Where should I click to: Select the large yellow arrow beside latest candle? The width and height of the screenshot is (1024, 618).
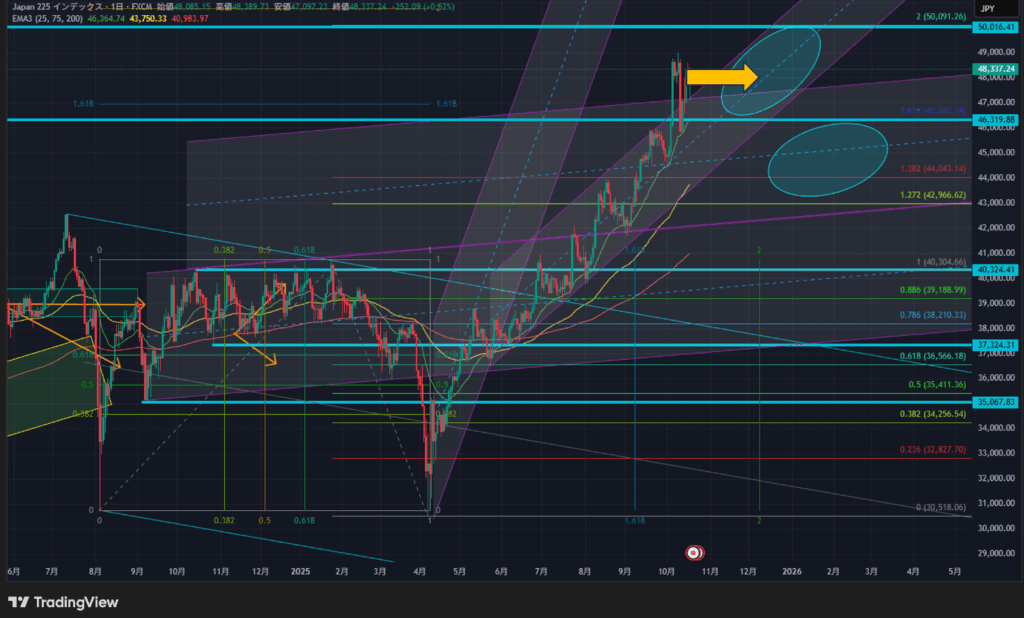point(721,77)
